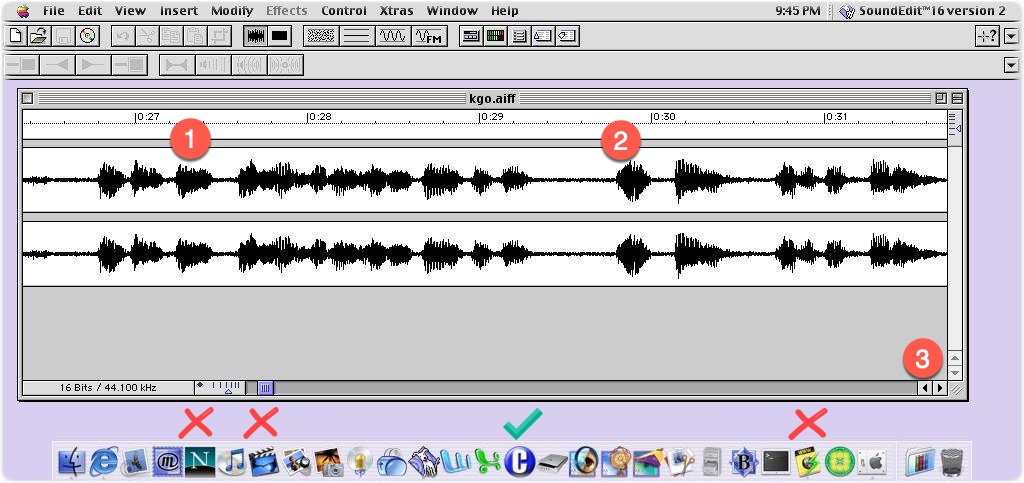This screenshot has height=483, width=1024.
Task: Open the Edit menu
Action: [x=90, y=10]
